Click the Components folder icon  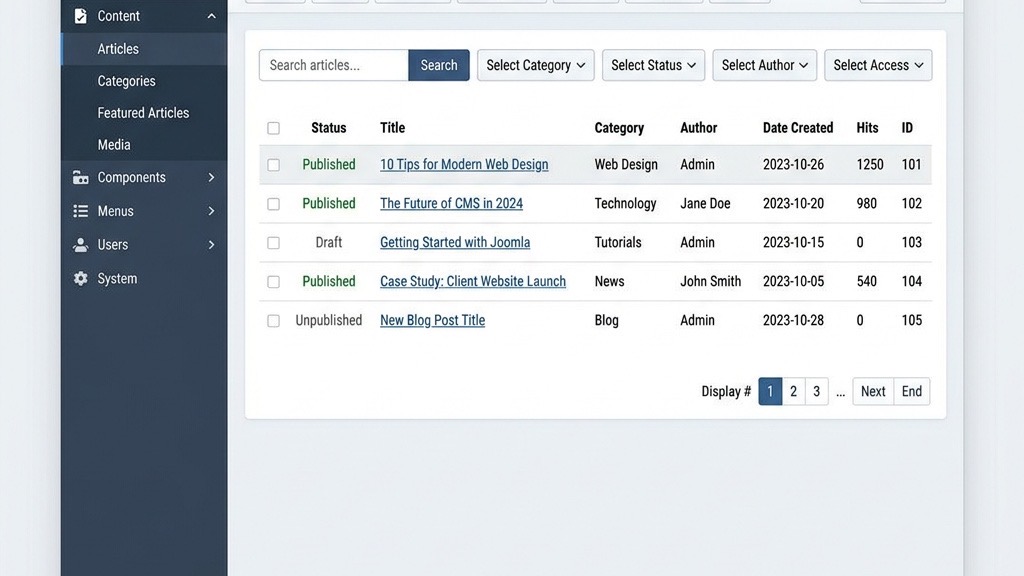click(x=81, y=178)
